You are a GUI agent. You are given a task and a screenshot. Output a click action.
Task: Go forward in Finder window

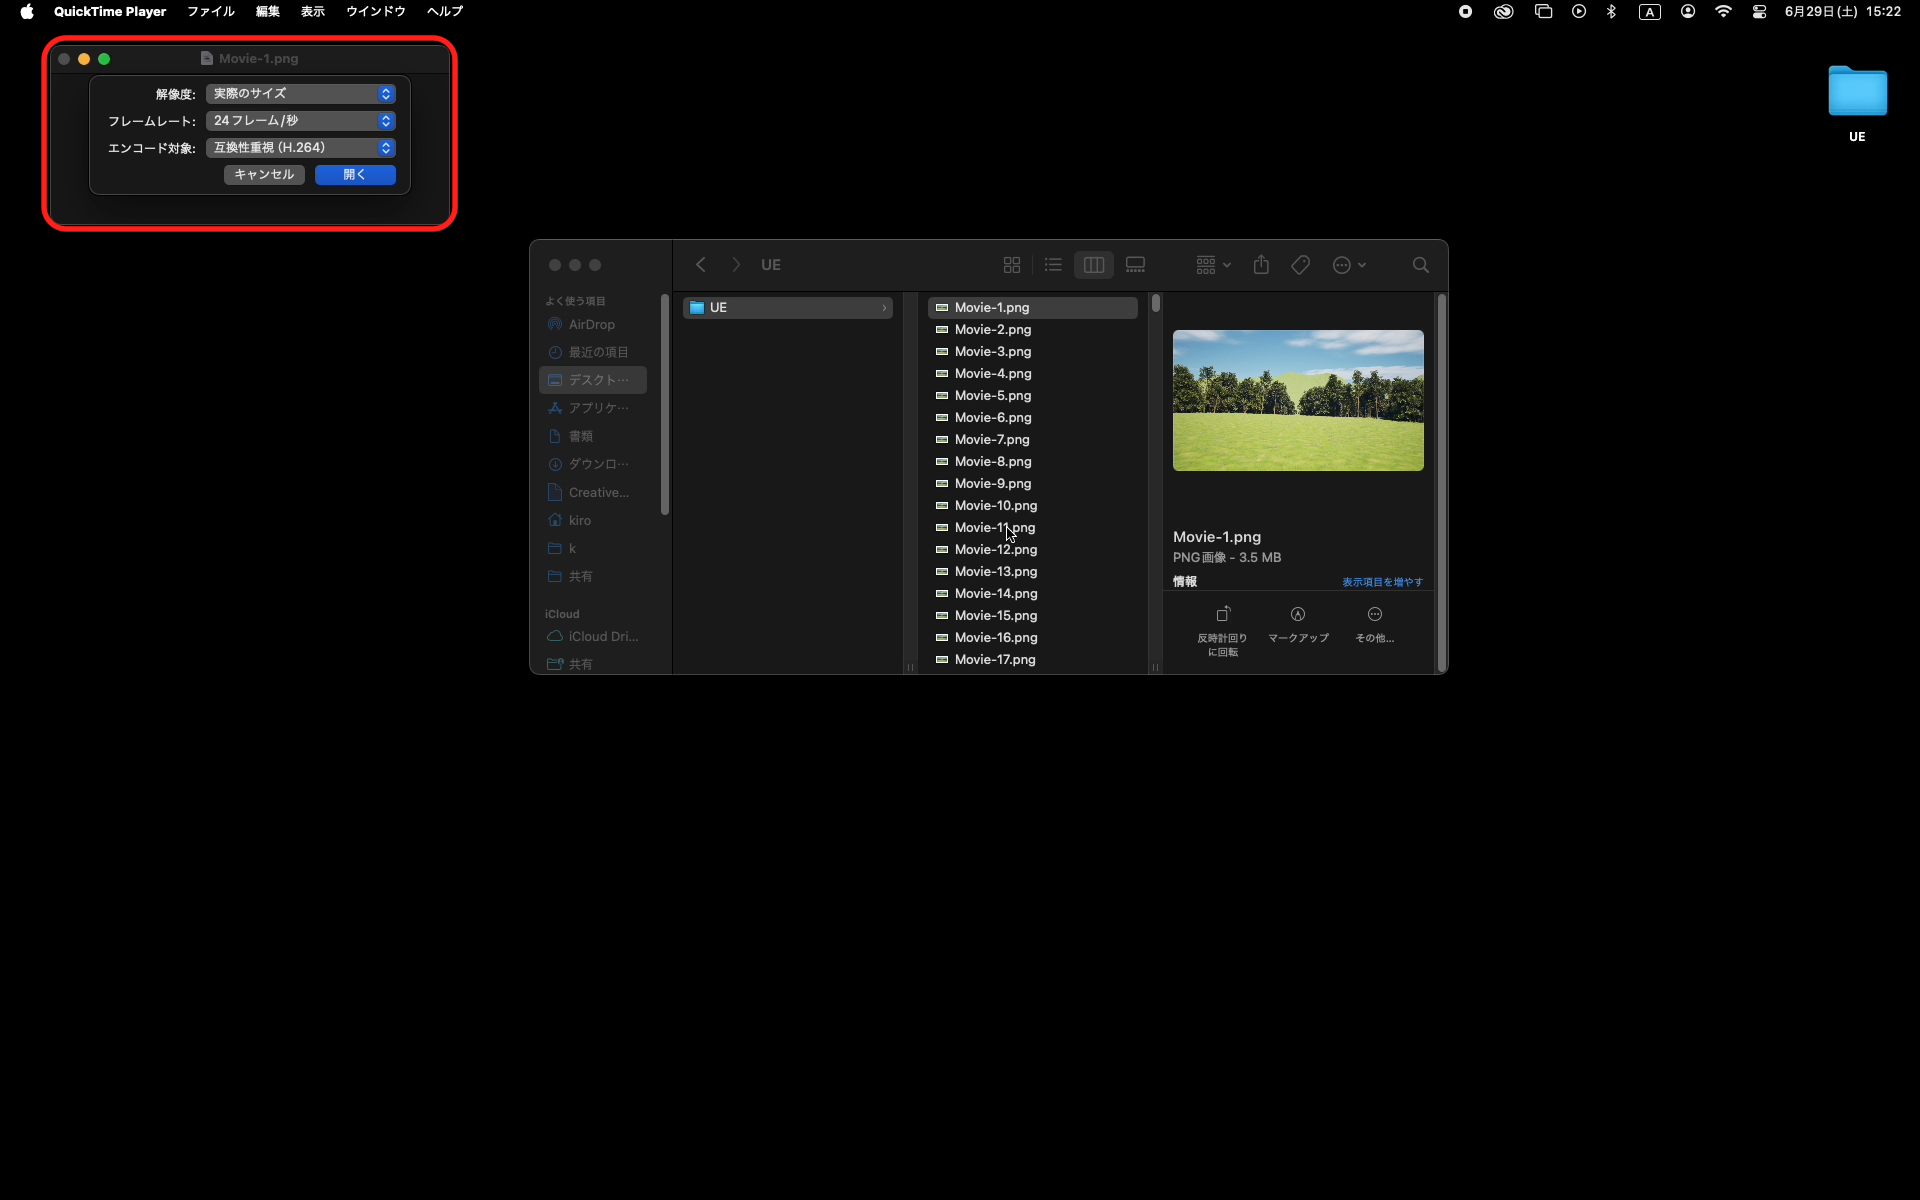point(736,265)
